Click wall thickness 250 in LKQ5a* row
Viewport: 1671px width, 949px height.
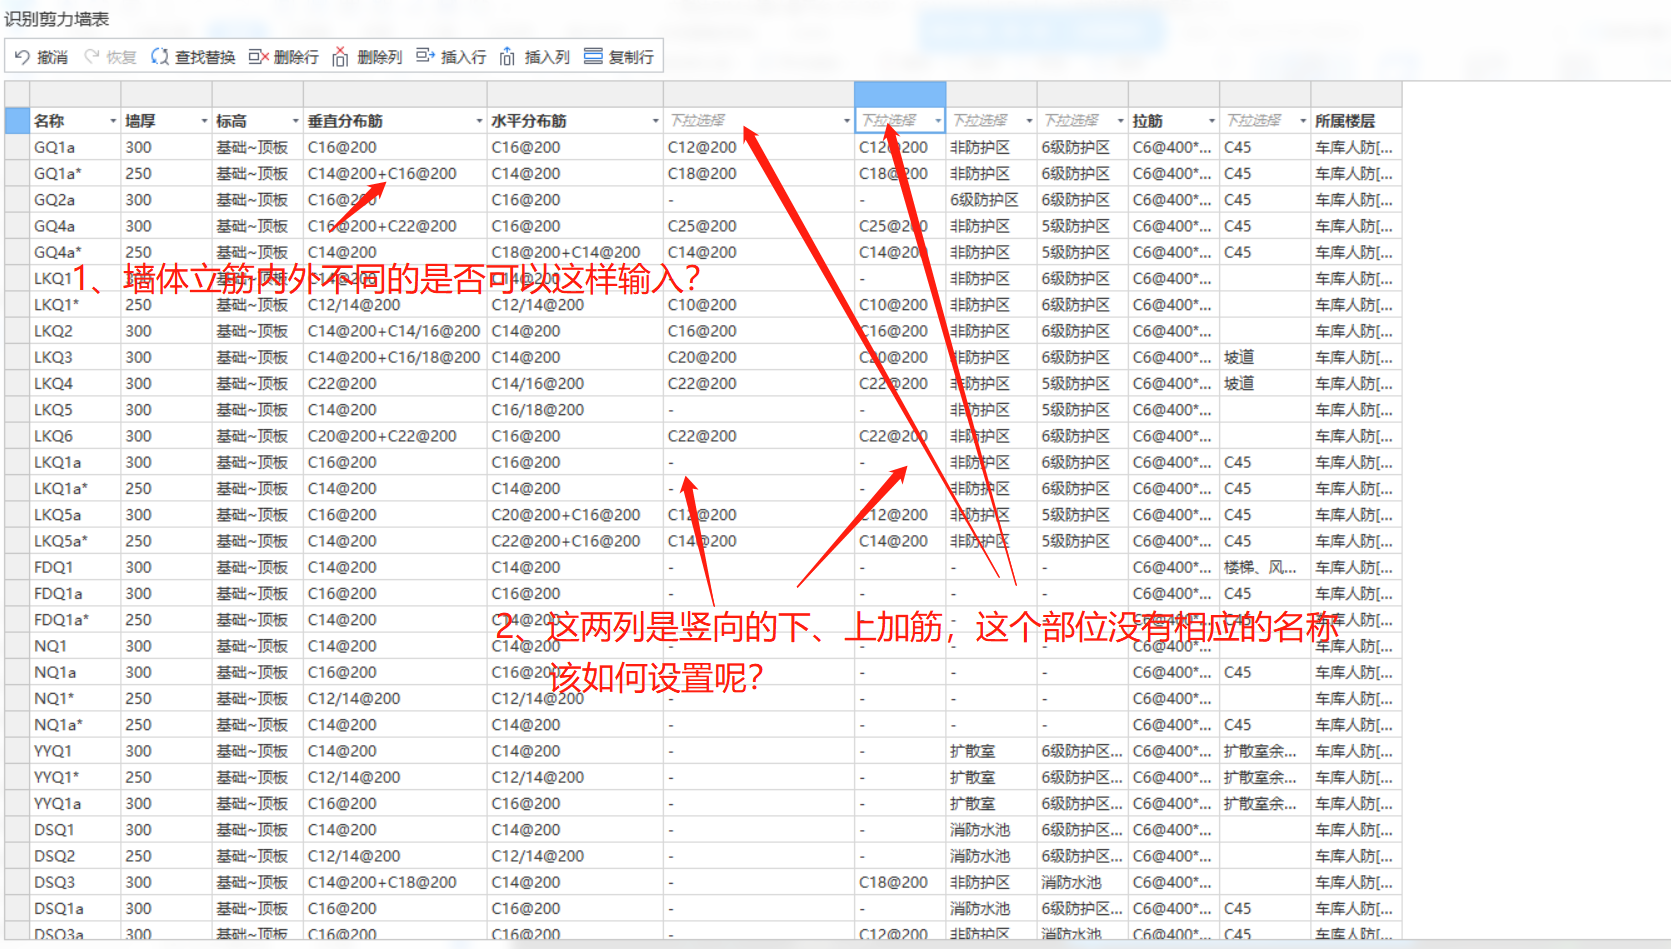point(166,541)
